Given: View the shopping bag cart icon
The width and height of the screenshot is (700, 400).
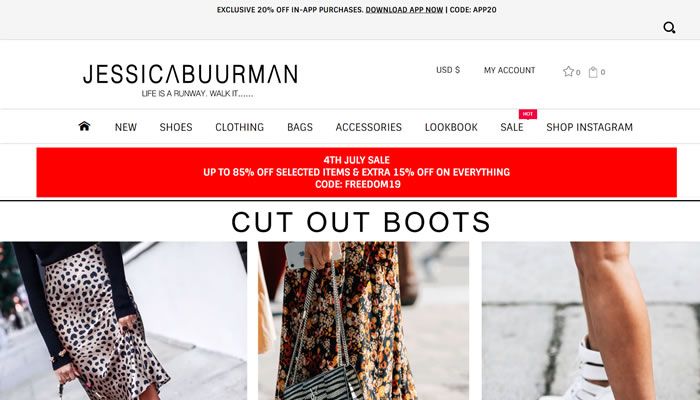Looking at the screenshot, I should coord(593,72).
